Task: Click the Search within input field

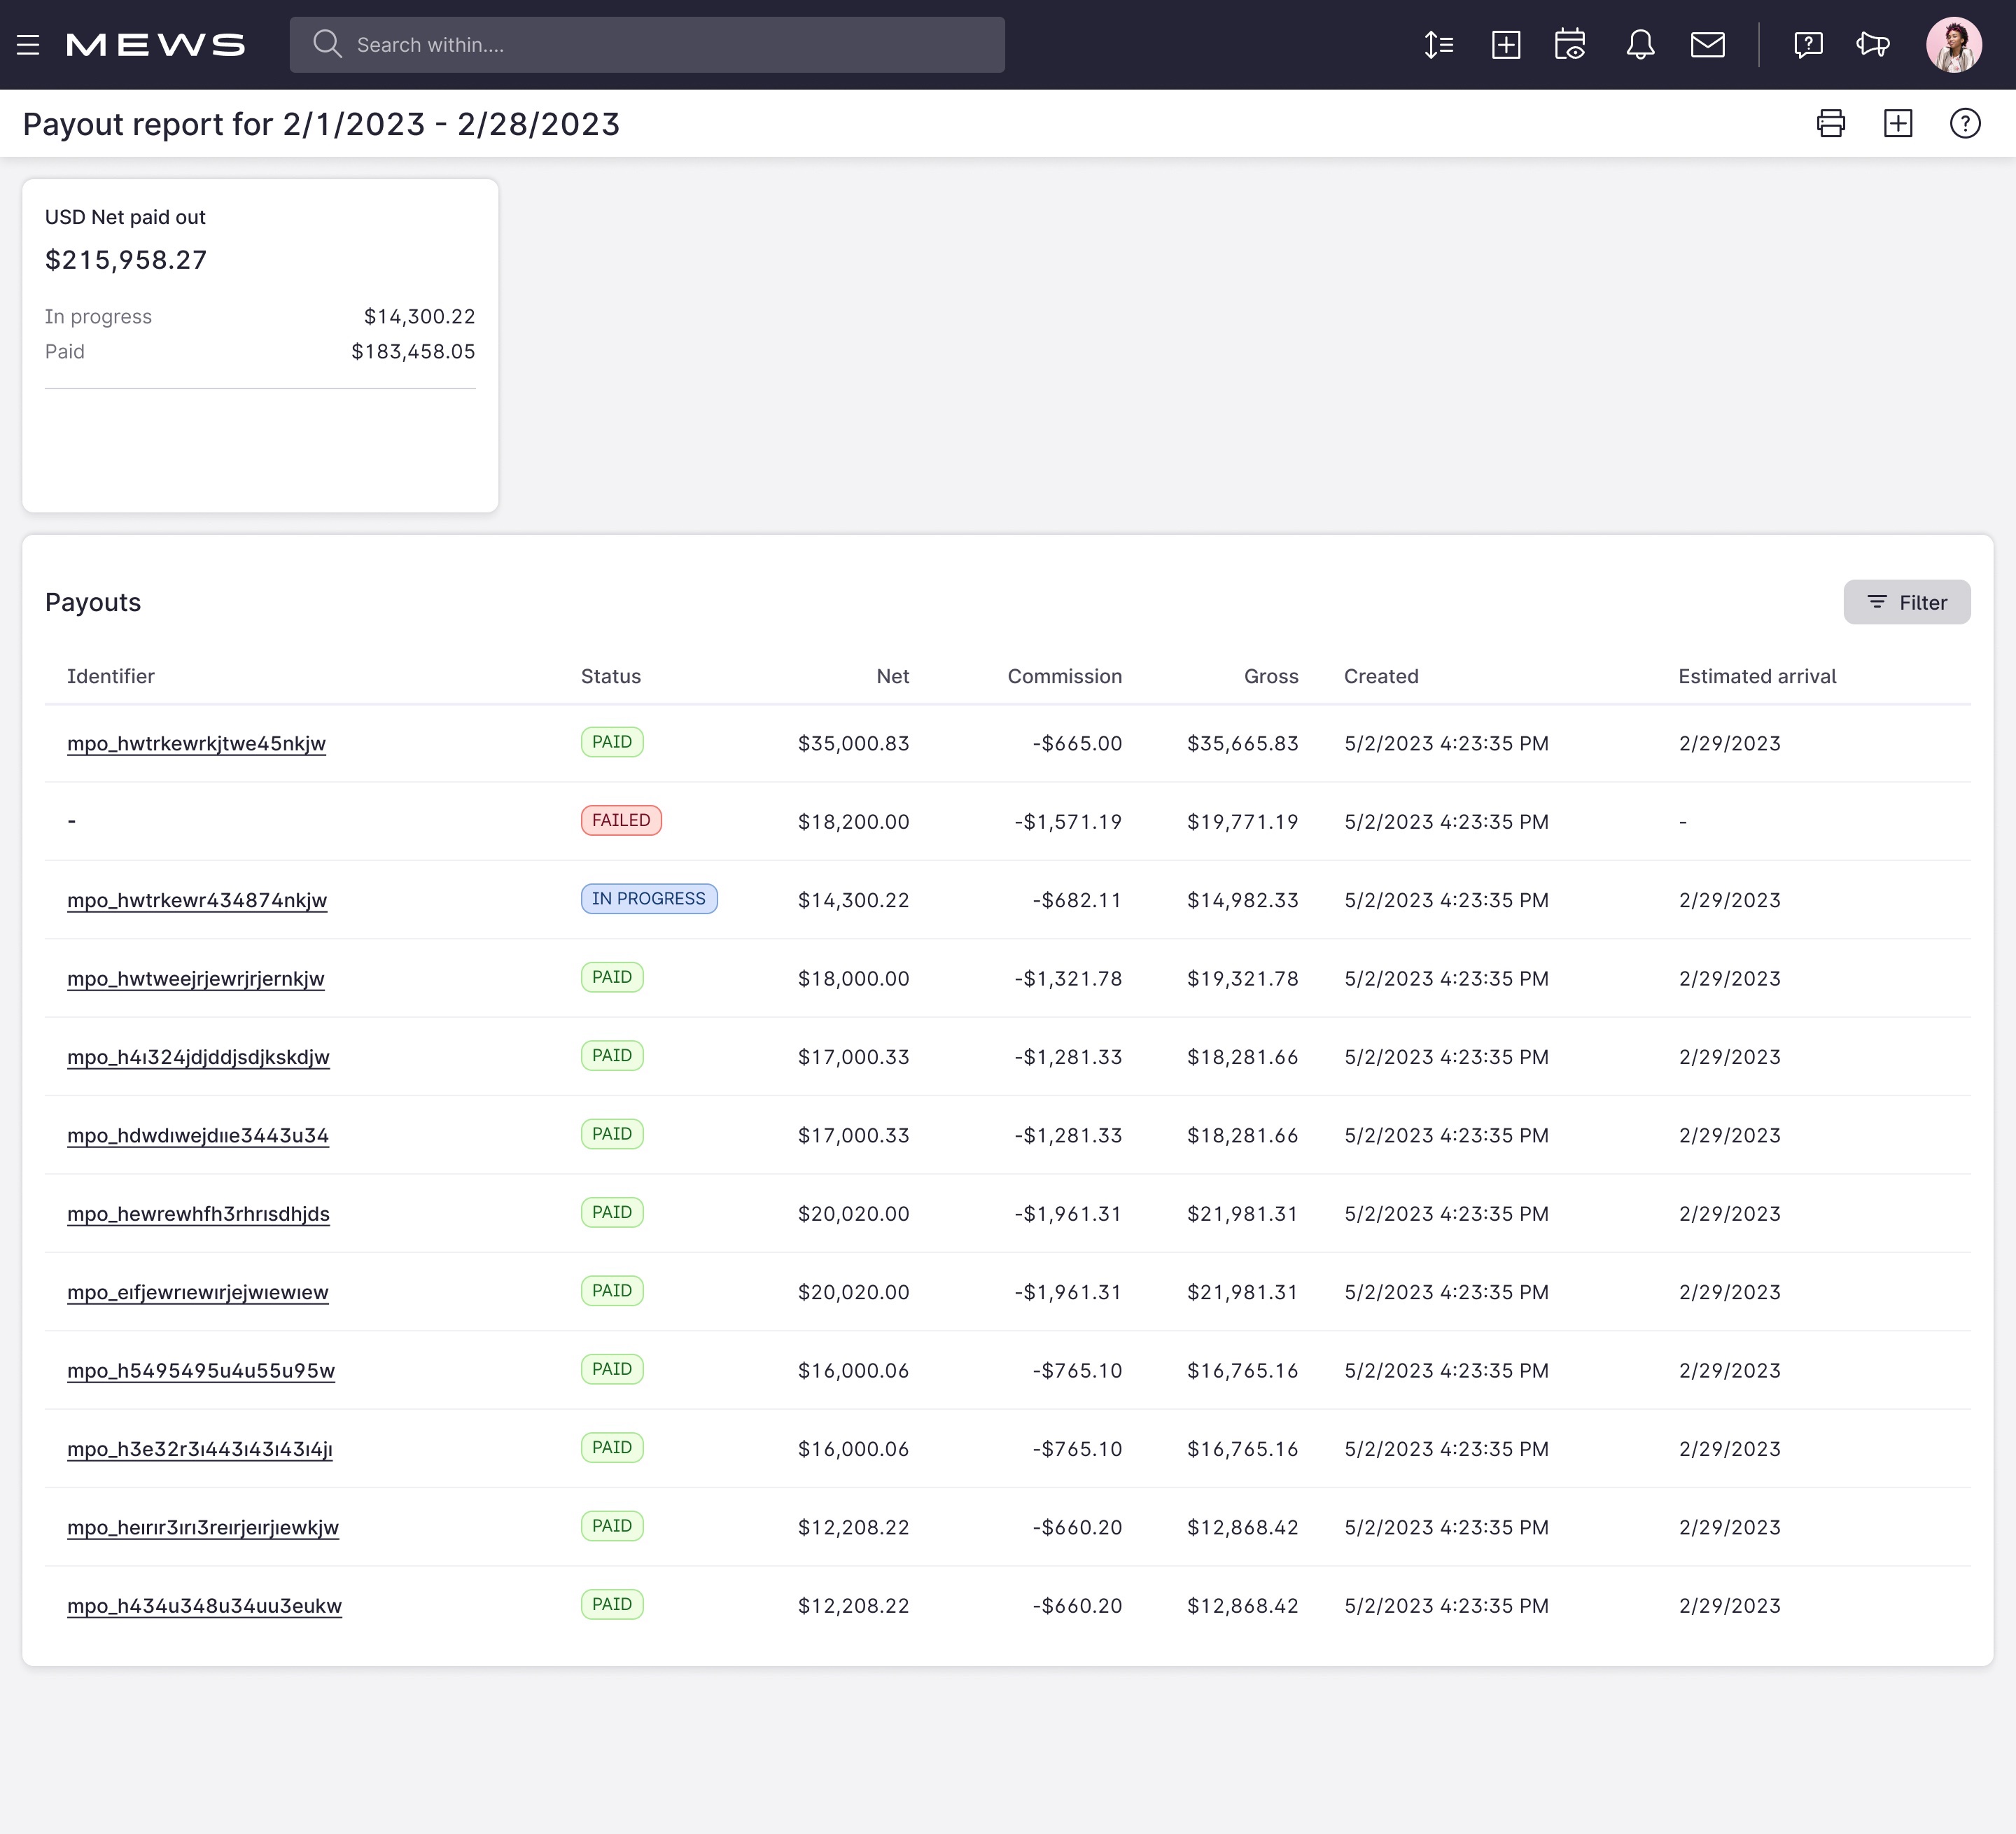Action: (647, 44)
